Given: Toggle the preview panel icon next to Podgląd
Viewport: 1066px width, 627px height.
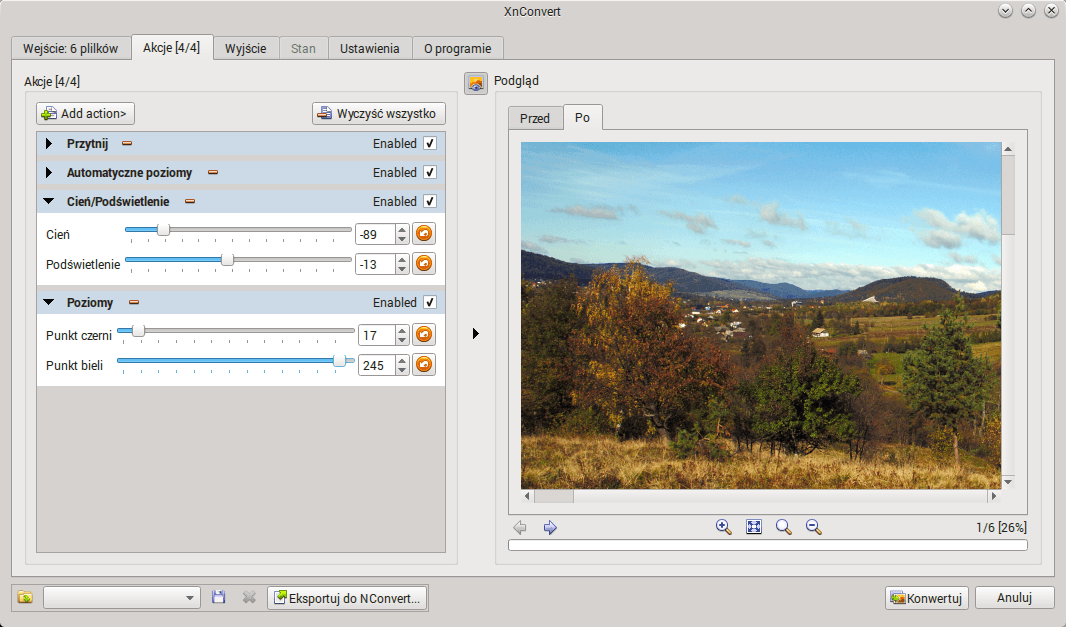Looking at the screenshot, I should coord(476,84).
